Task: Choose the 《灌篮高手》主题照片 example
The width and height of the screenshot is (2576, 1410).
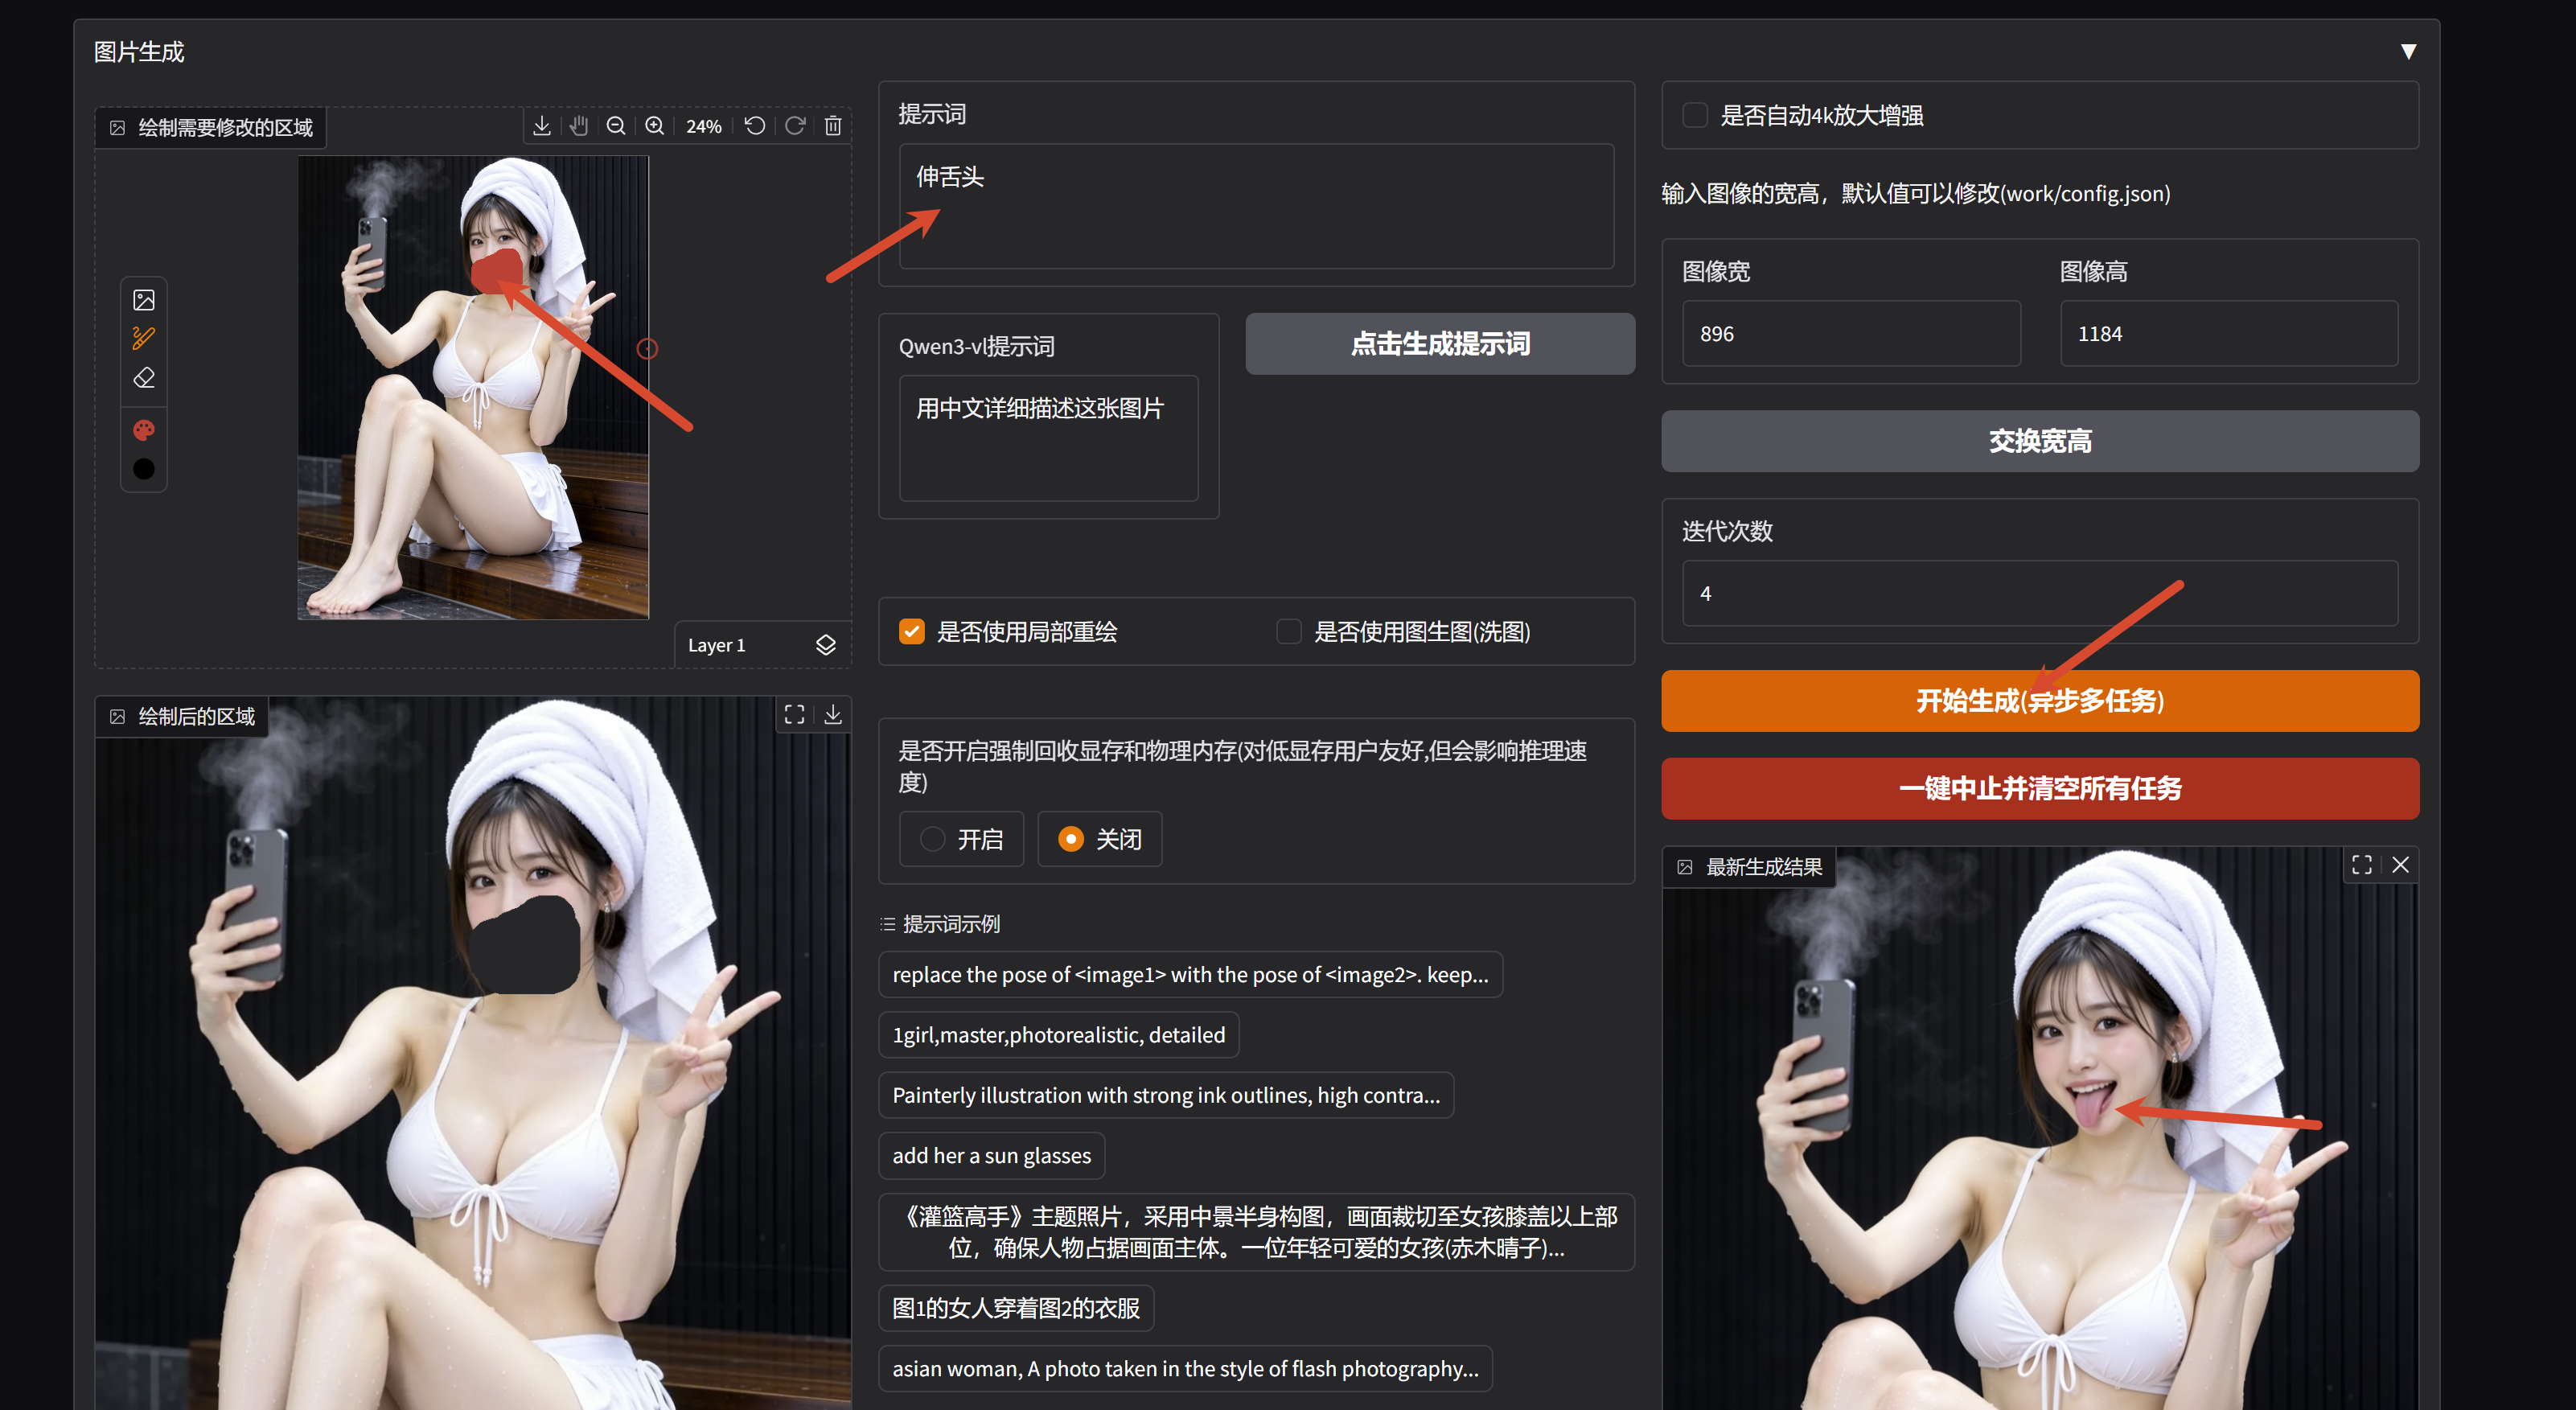Action: tap(1256, 1232)
